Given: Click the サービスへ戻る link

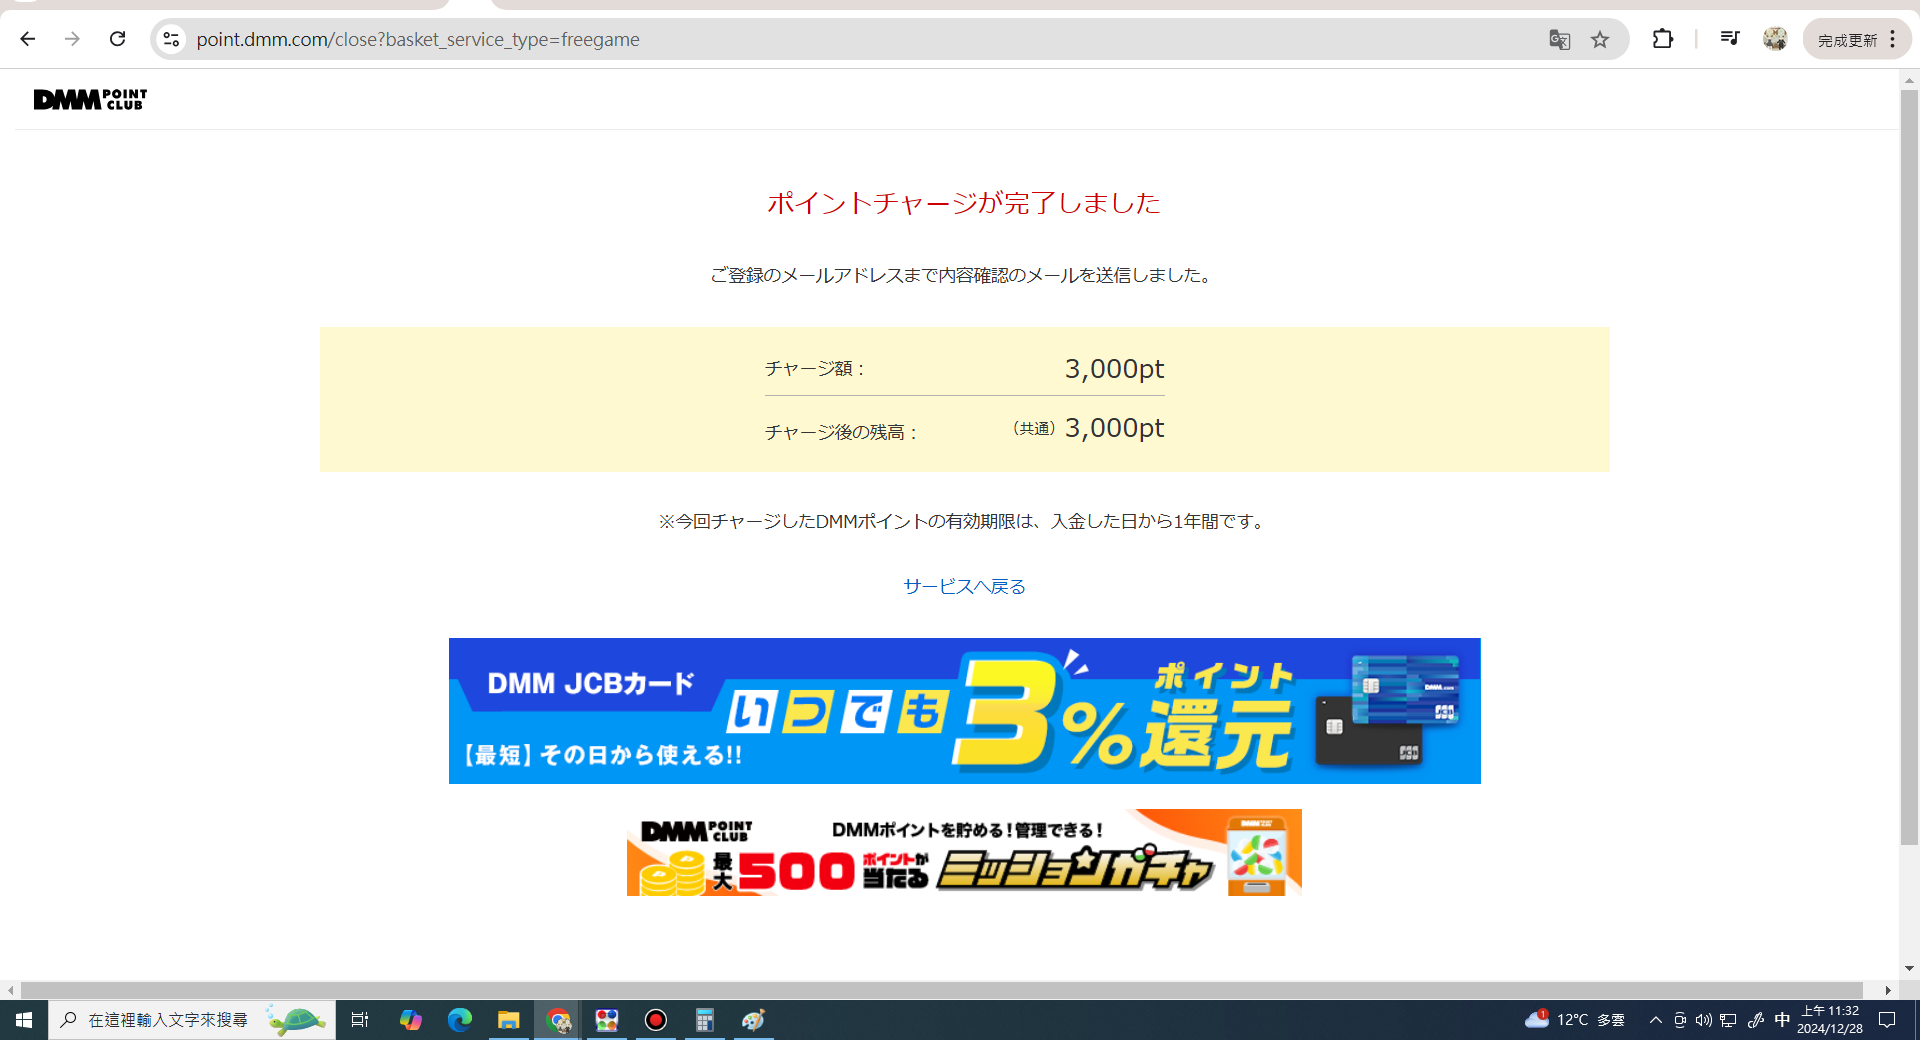Looking at the screenshot, I should [x=964, y=586].
